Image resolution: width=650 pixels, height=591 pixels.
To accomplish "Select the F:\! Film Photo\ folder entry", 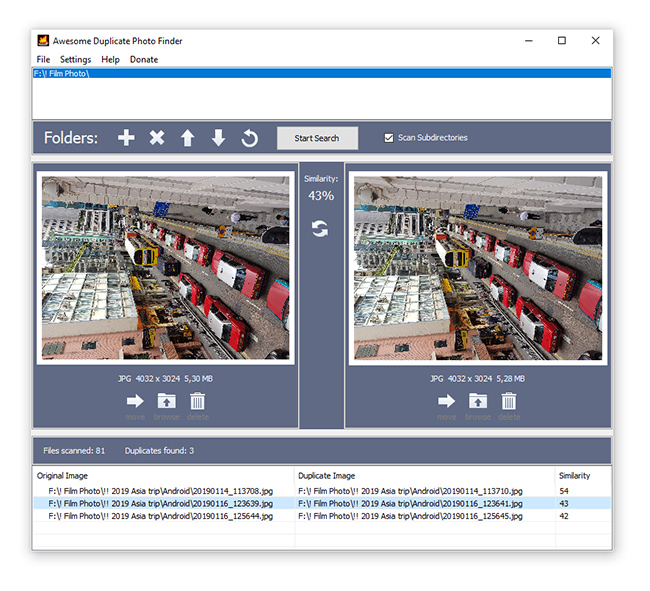I will click(321, 73).
